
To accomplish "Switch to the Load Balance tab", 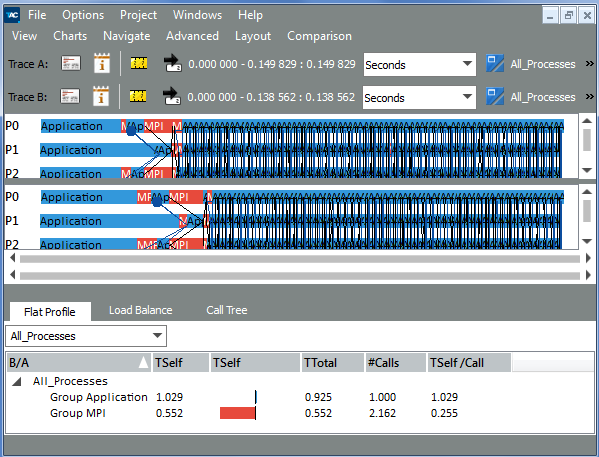I will coord(141,310).
